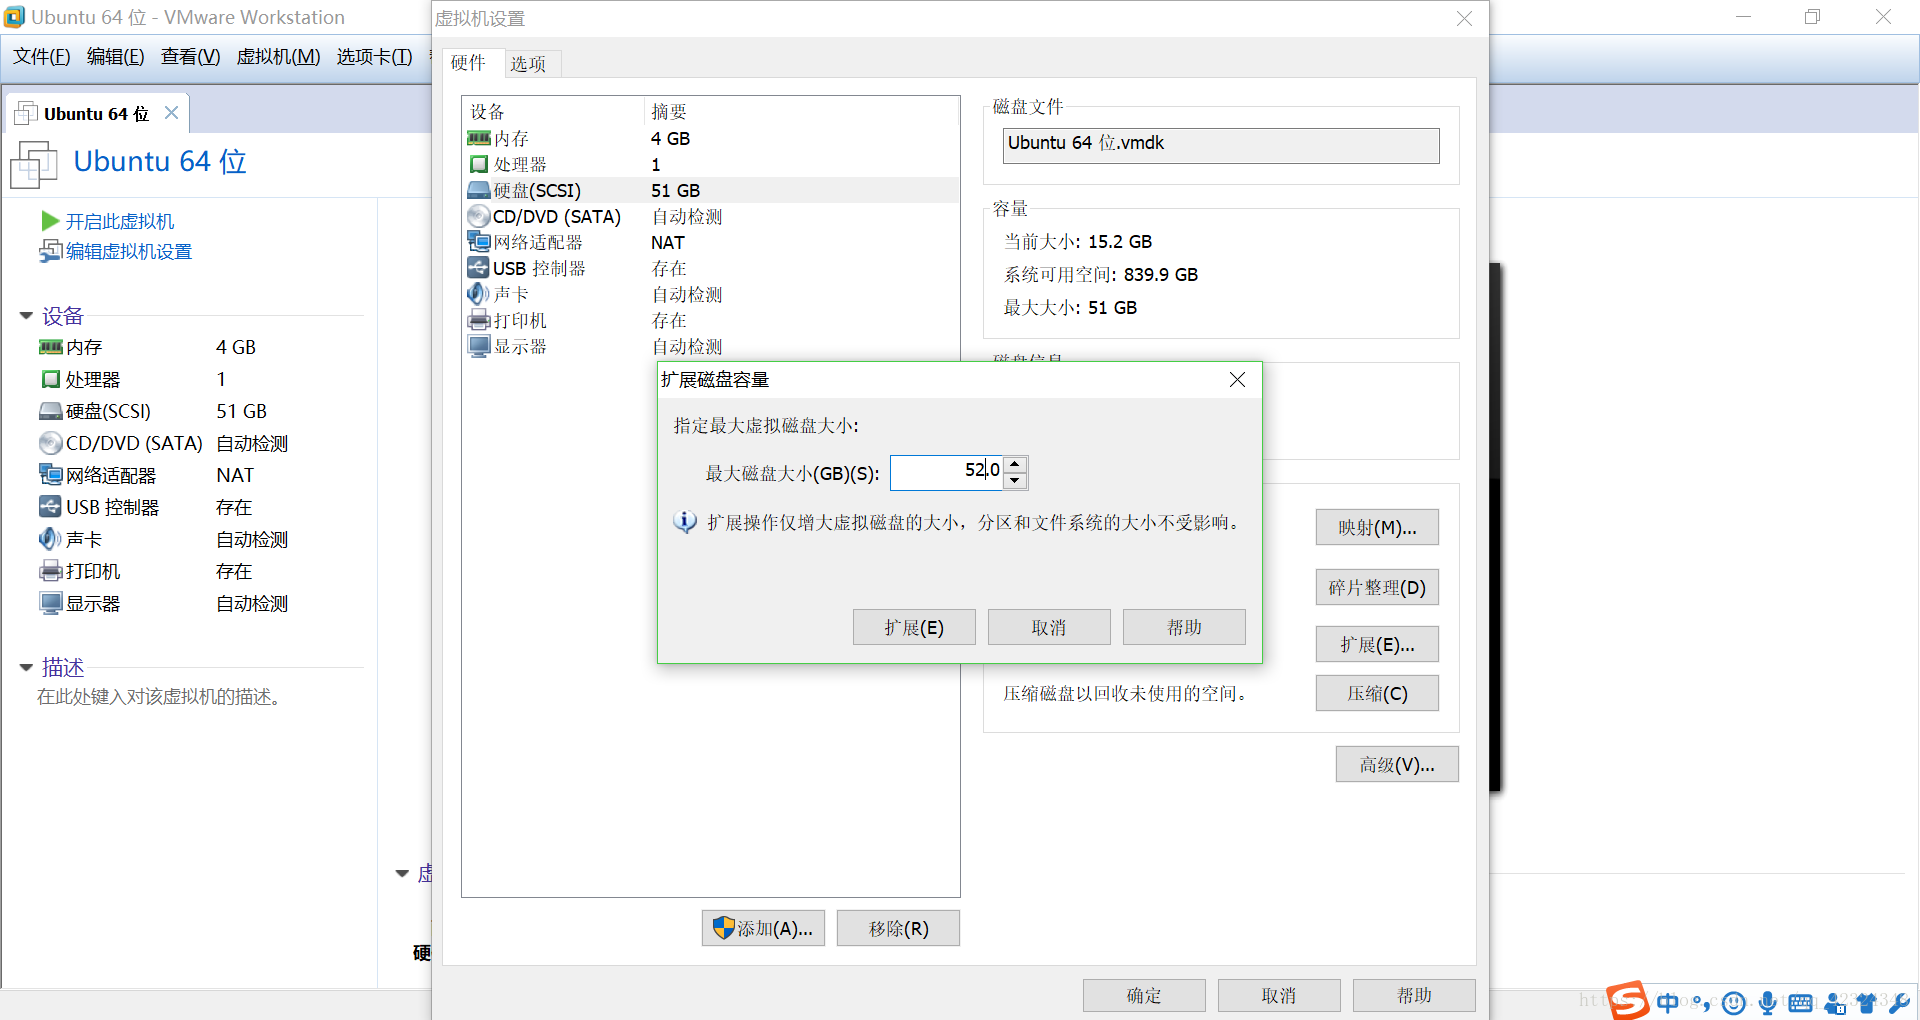This screenshot has width=1920, height=1020.
Task: Click the info icon in expand disk dialog
Action: tap(685, 522)
